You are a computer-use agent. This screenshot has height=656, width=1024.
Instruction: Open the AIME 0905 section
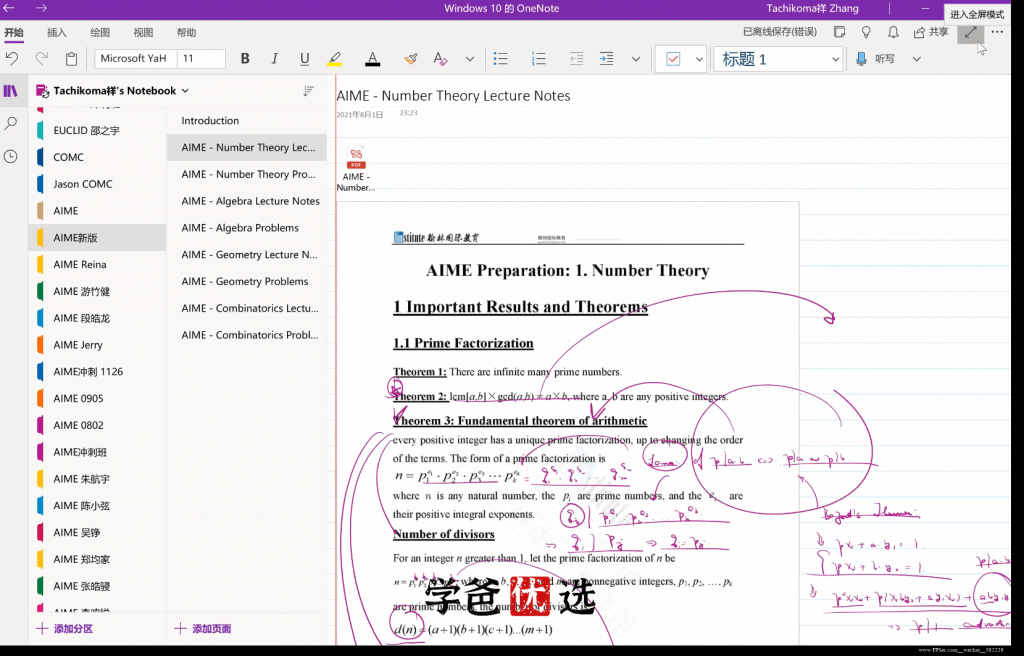97,399
